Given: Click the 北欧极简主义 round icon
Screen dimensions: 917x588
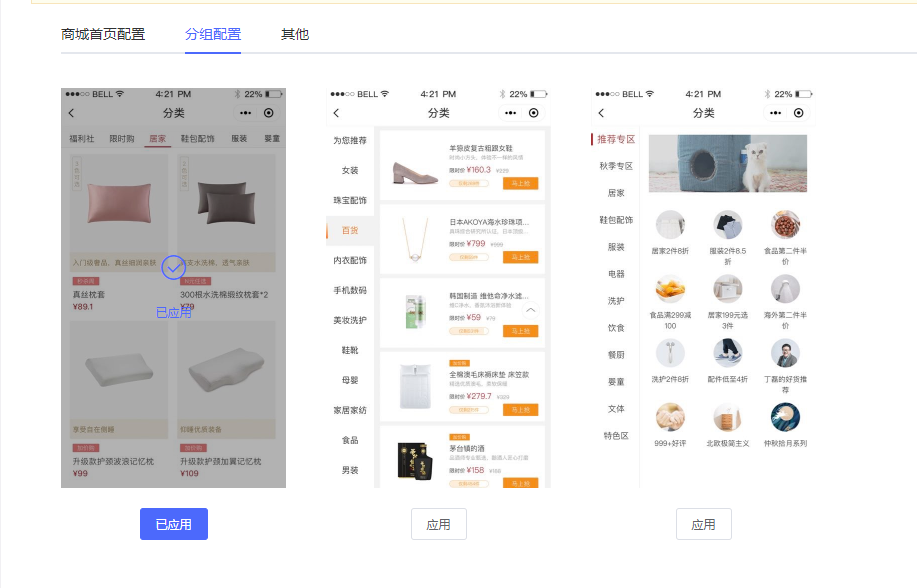Looking at the screenshot, I should (x=728, y=417).
